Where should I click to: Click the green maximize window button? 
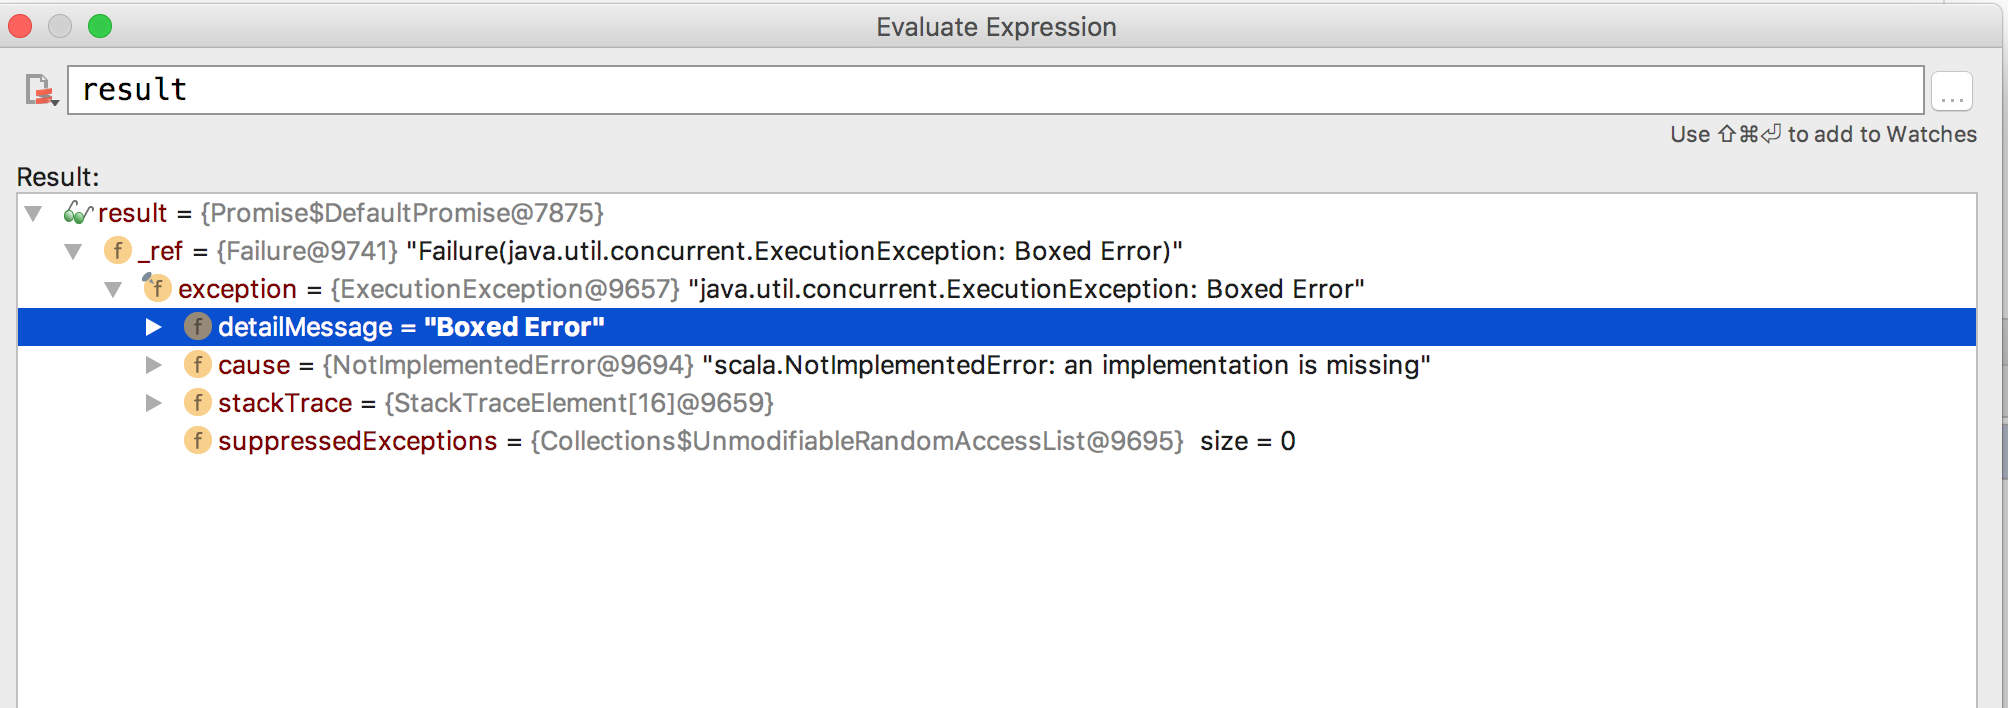(100, 26)
